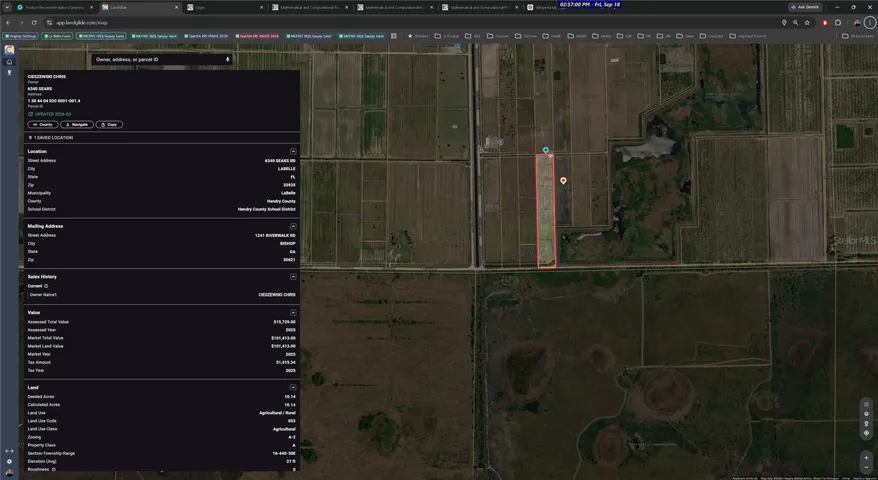Collapse the Sales History section
The height and width of the screenshot is (480, 878).
293,277
